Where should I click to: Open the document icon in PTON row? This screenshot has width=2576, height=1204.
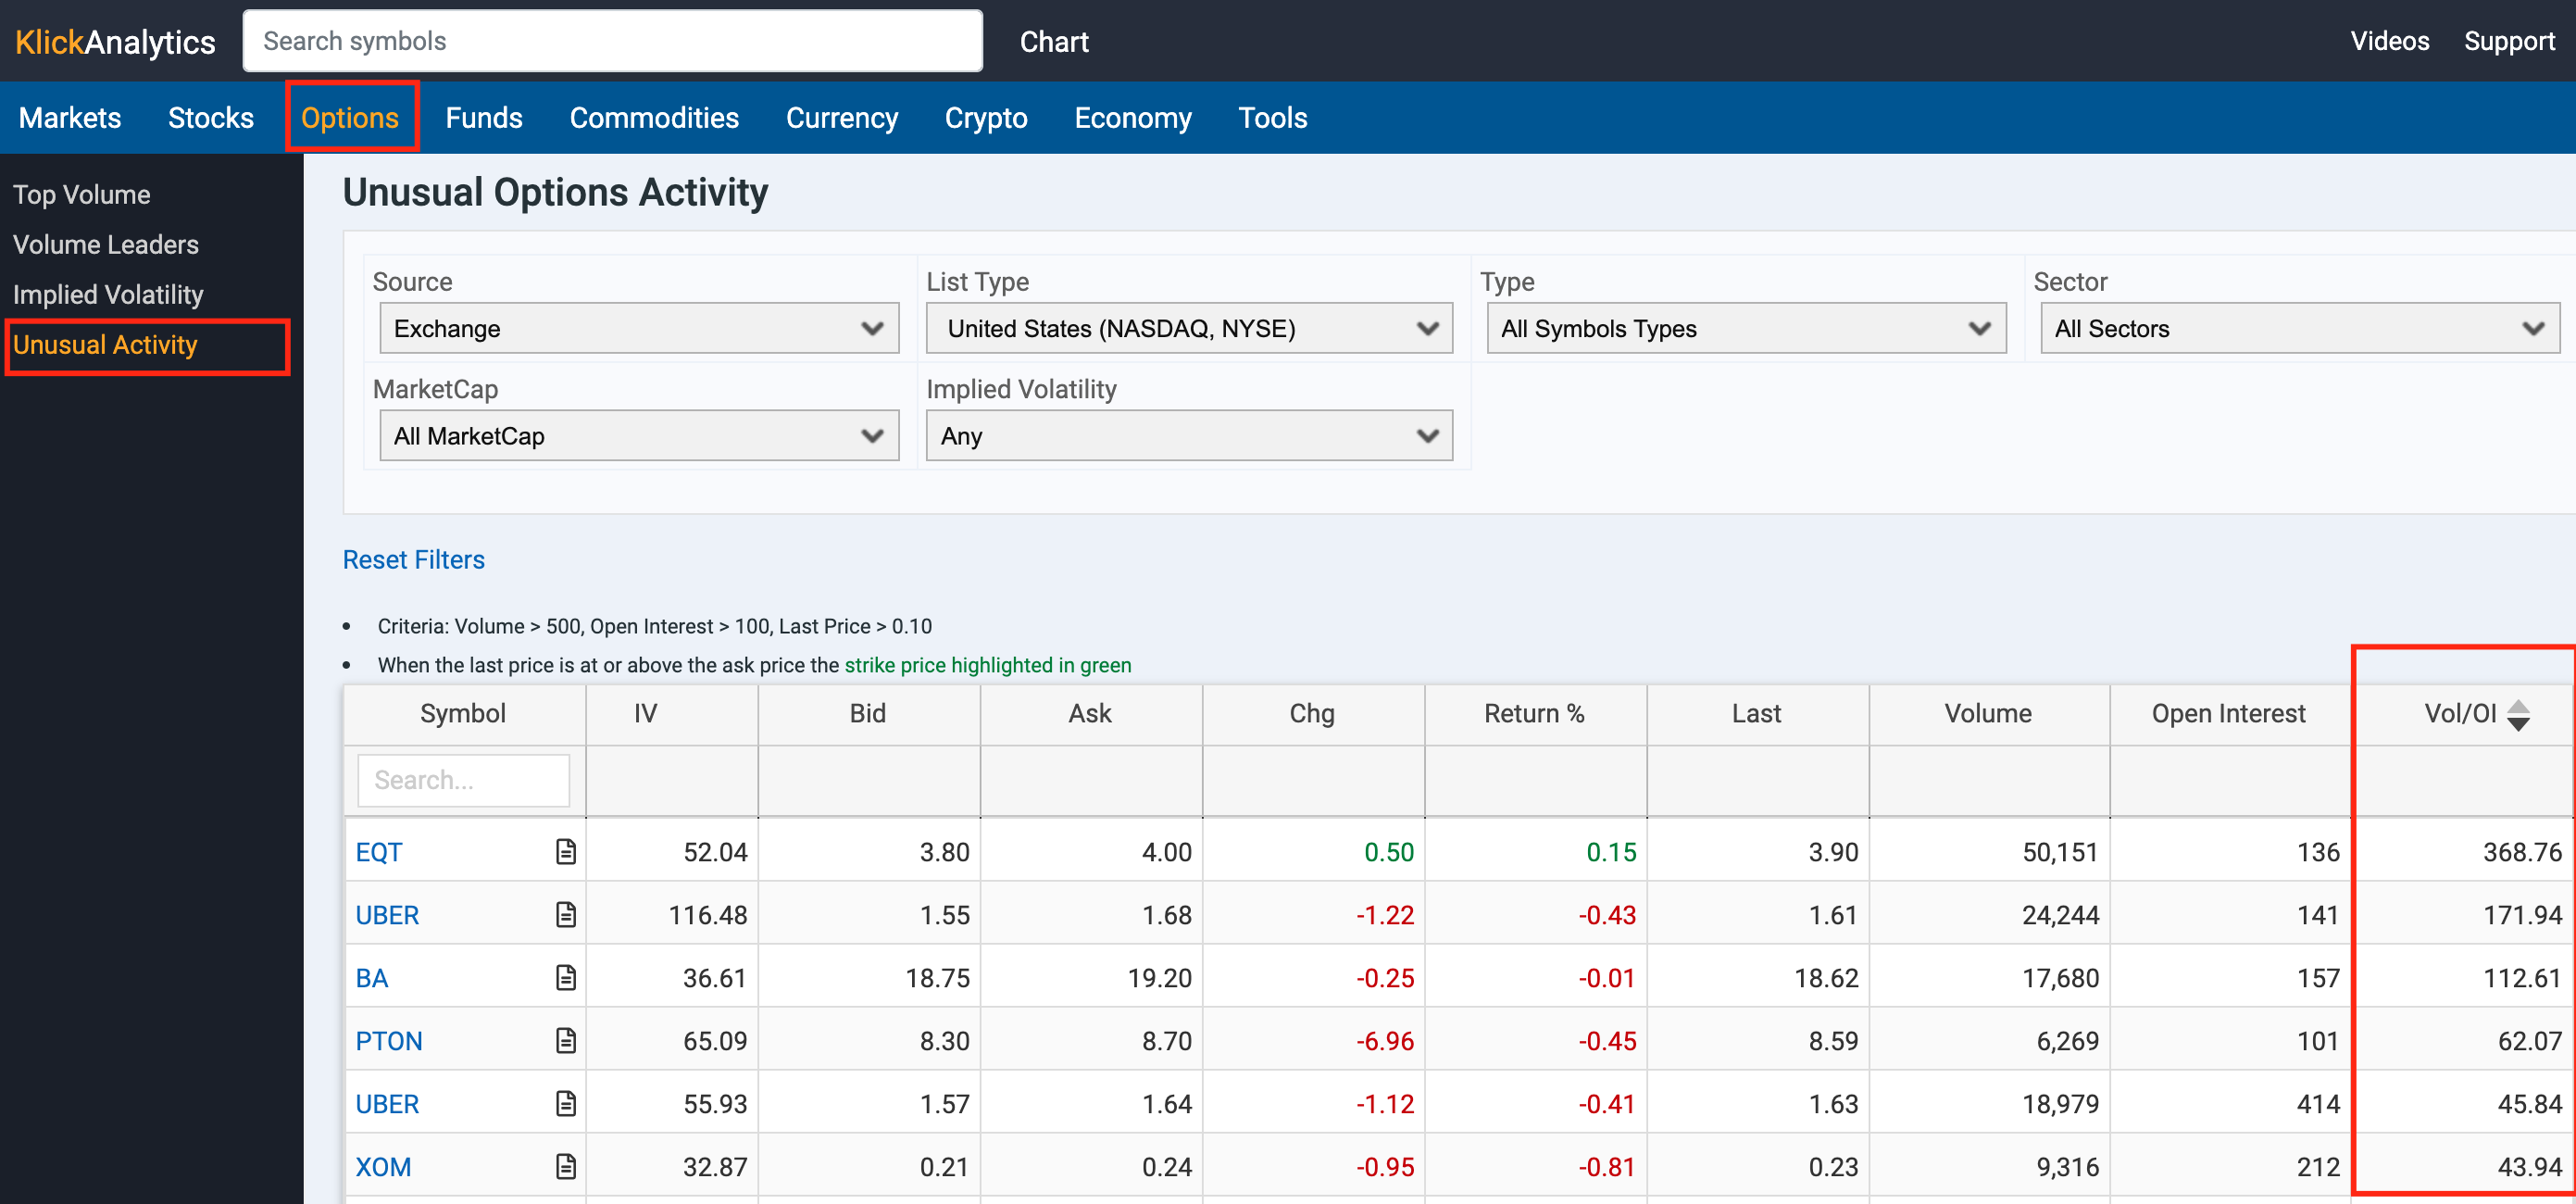coord(566,1040)
